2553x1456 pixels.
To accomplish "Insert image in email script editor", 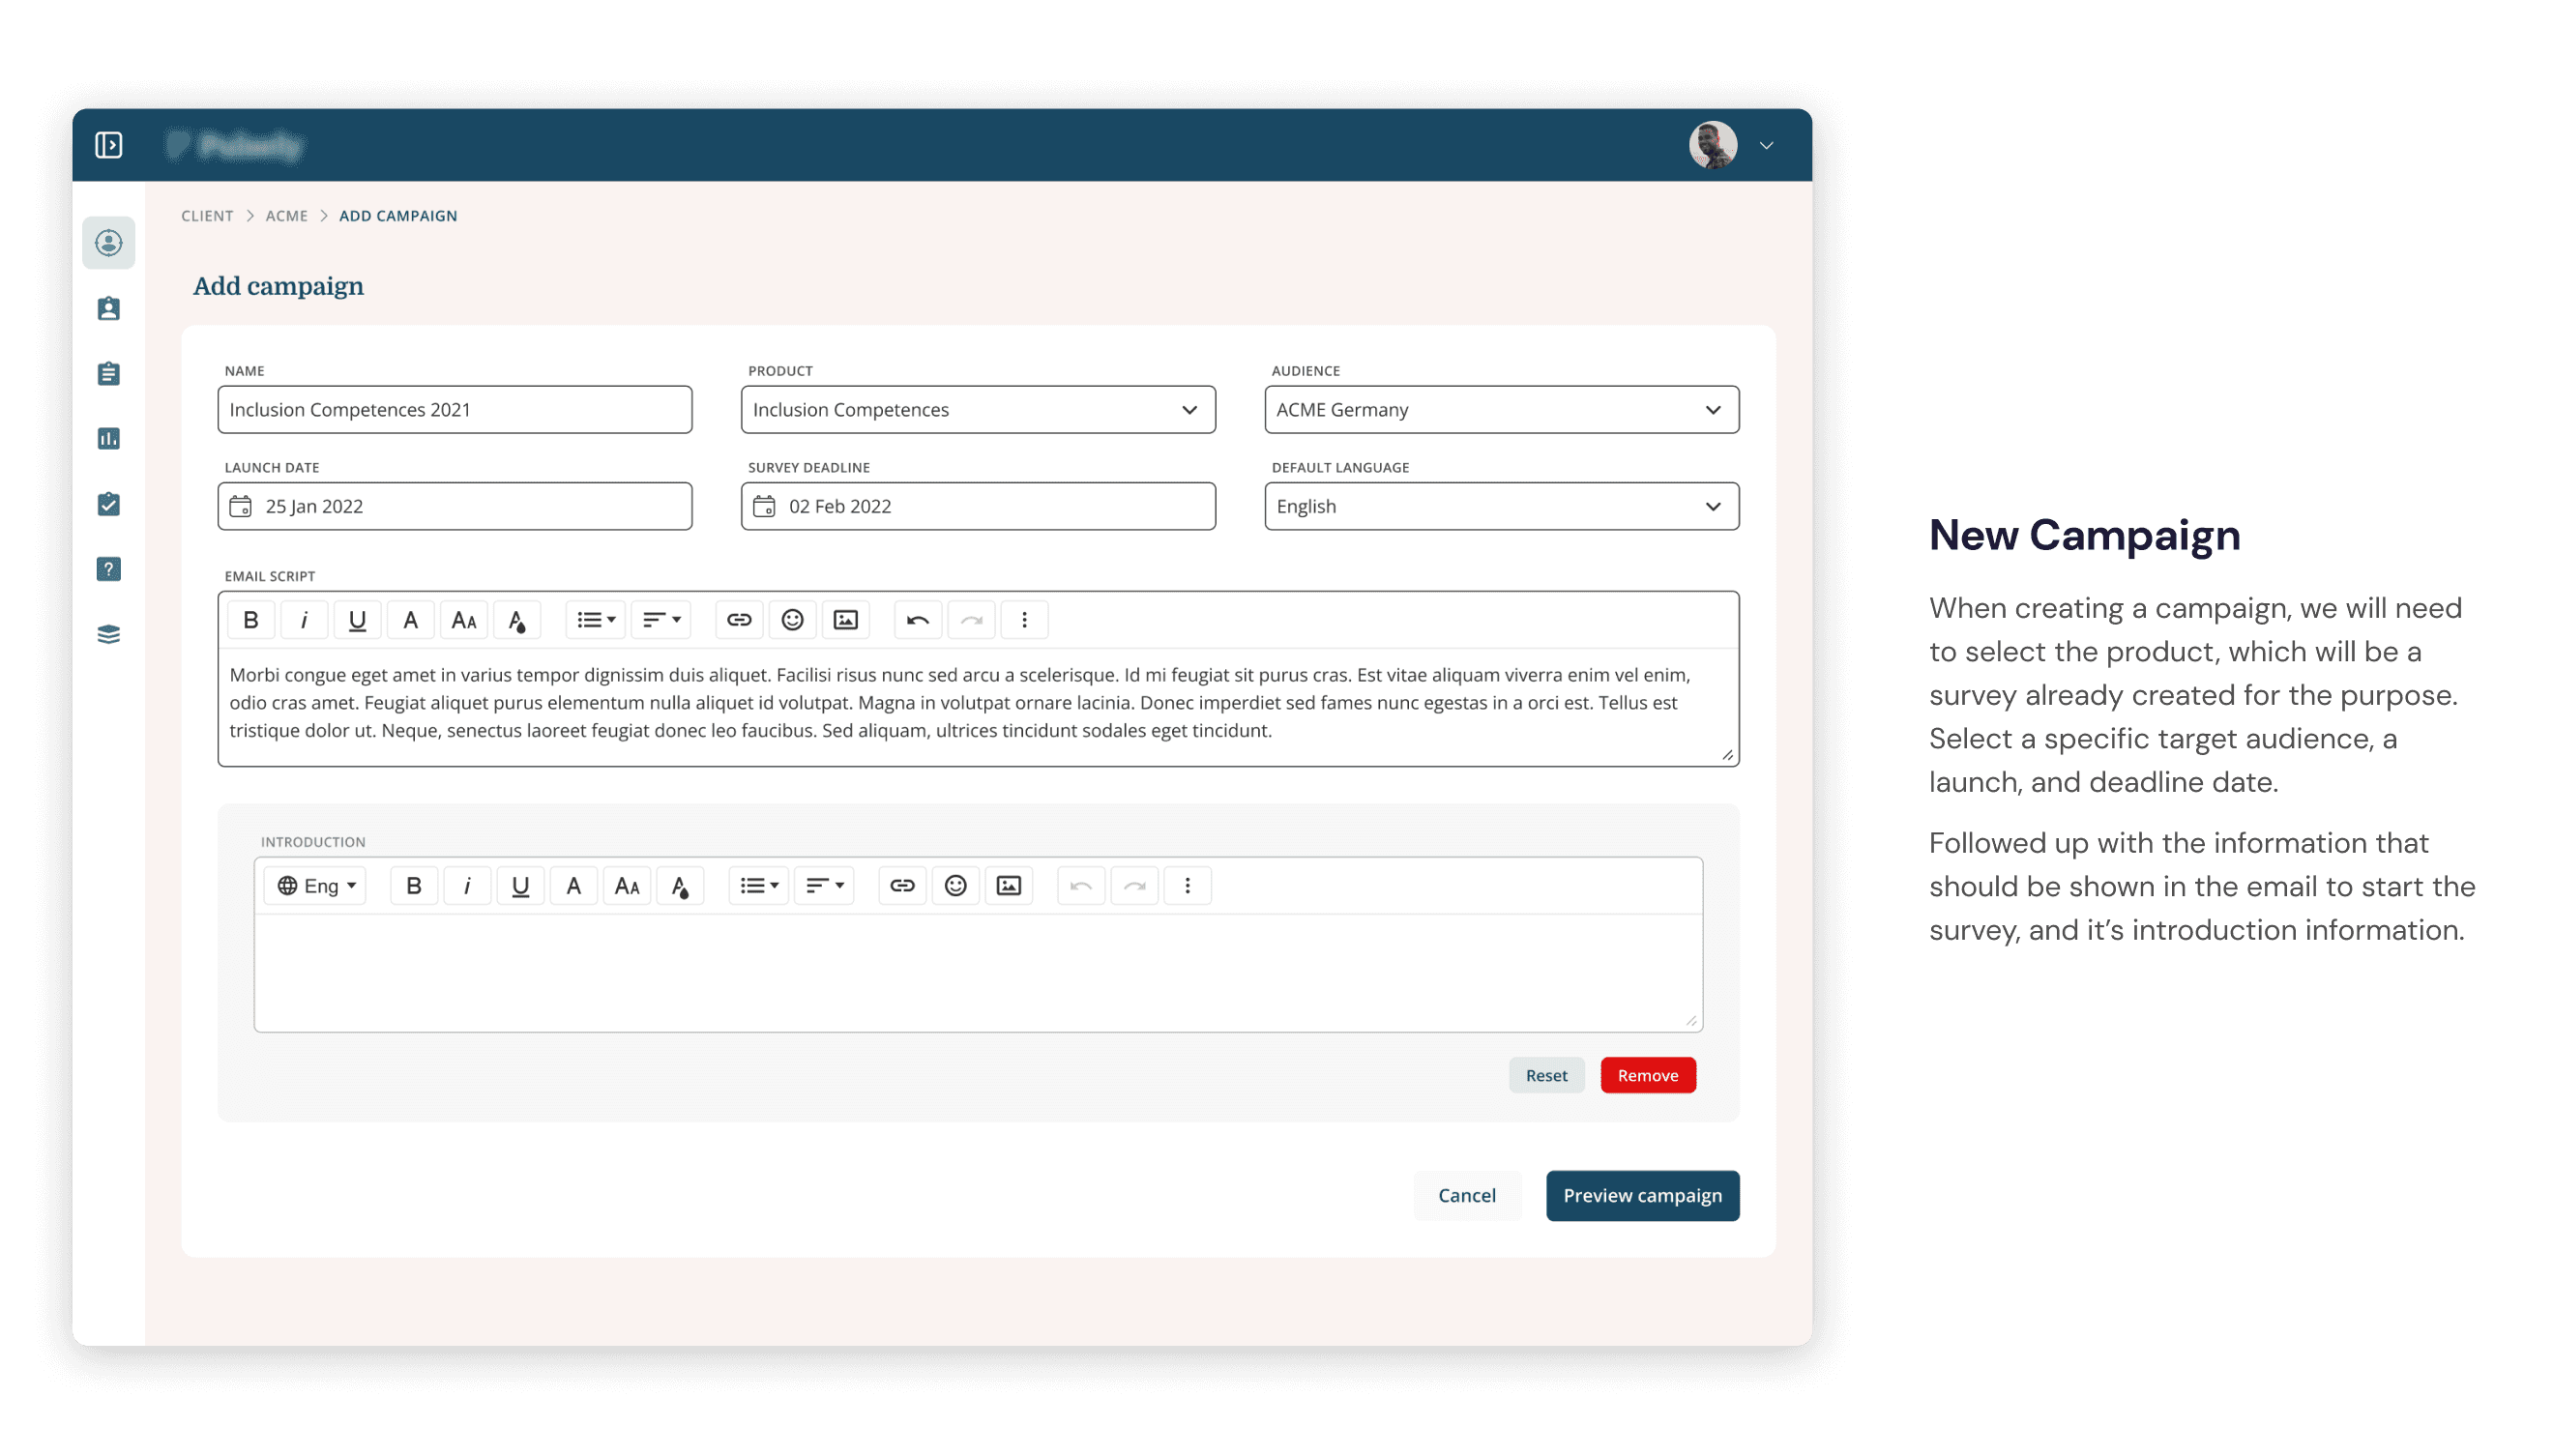I will (845, 620).
